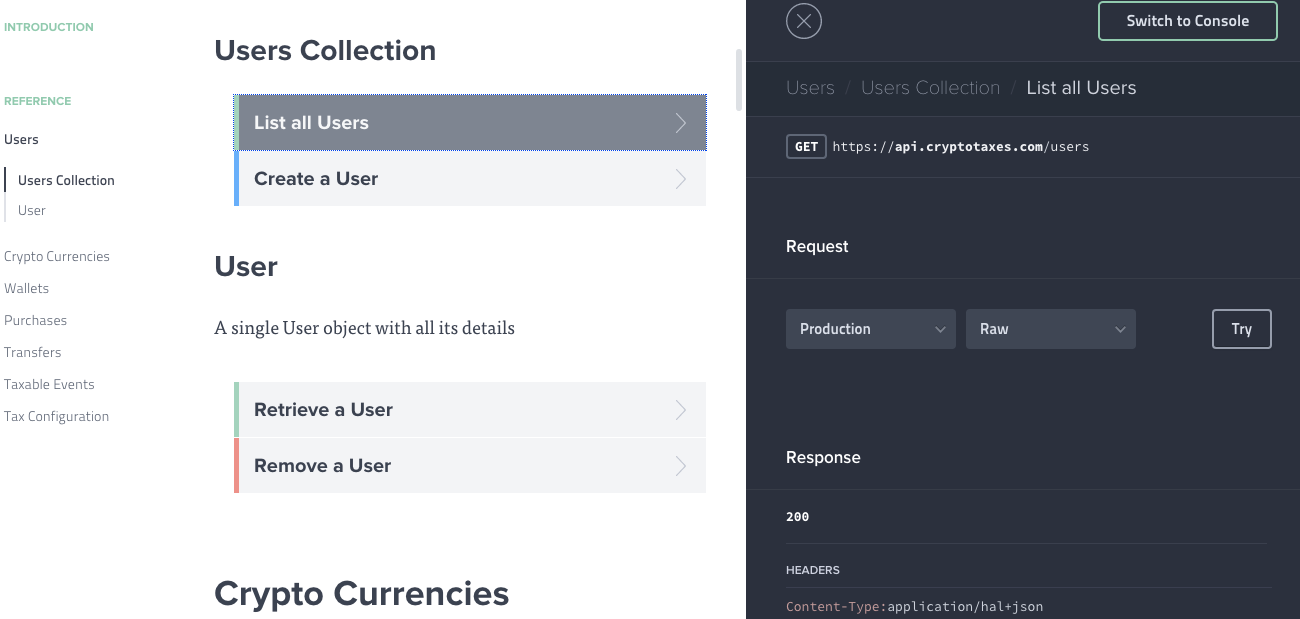Image resolution: width=1300 pixels, height=619 pixels.
Task: Open the Production environment dropdown
Action: click(x=870, y=329)
